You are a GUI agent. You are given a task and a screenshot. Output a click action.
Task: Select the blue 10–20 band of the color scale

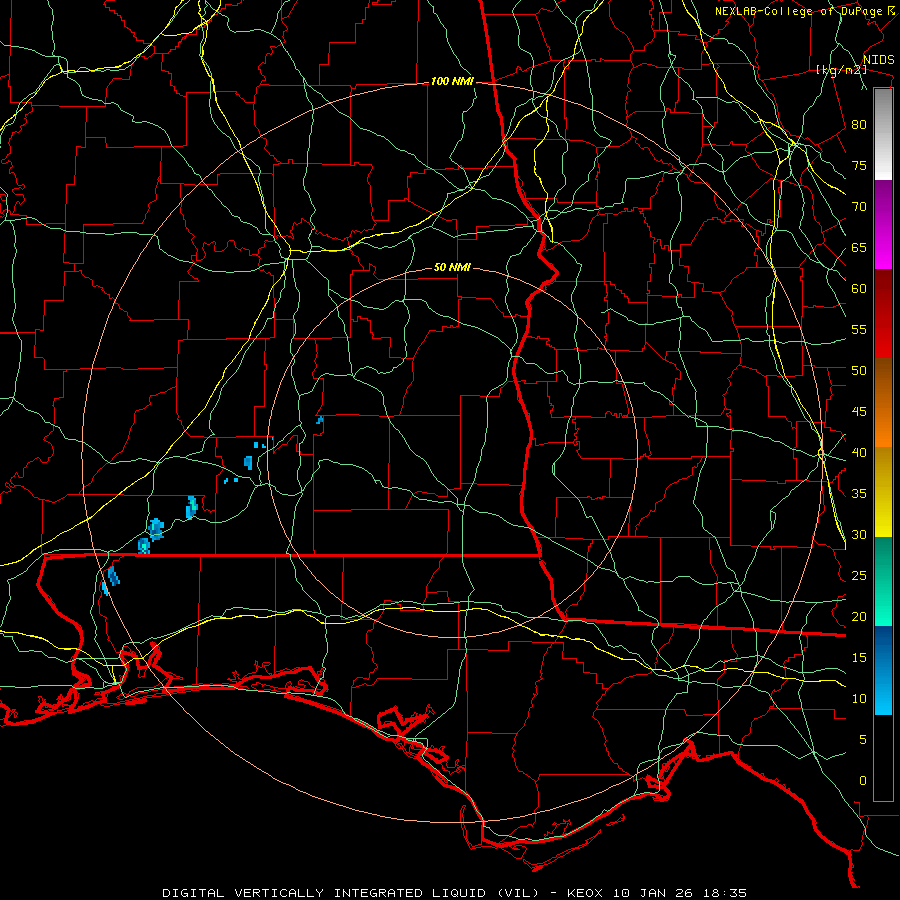point(883,670)
